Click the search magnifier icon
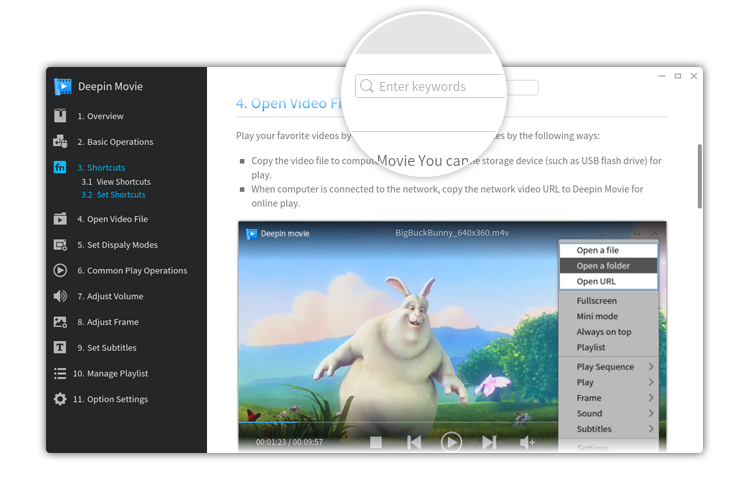This screenshot has height=500, width=749. coord(367,86)
